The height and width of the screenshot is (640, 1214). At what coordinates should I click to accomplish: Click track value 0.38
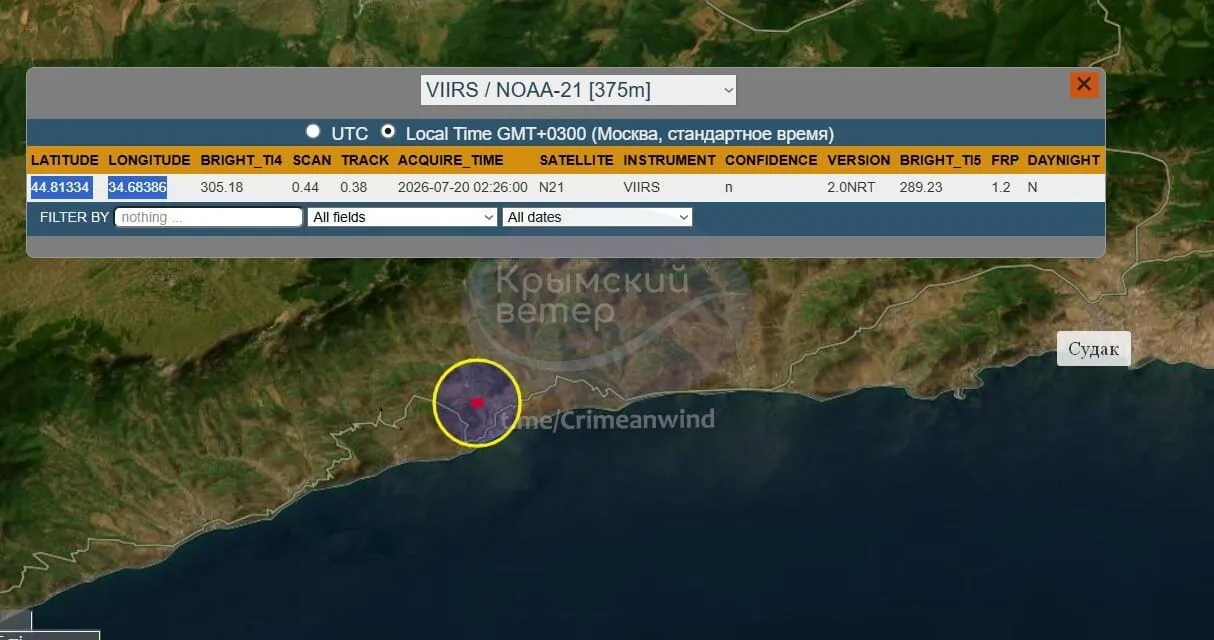point(354,187)
